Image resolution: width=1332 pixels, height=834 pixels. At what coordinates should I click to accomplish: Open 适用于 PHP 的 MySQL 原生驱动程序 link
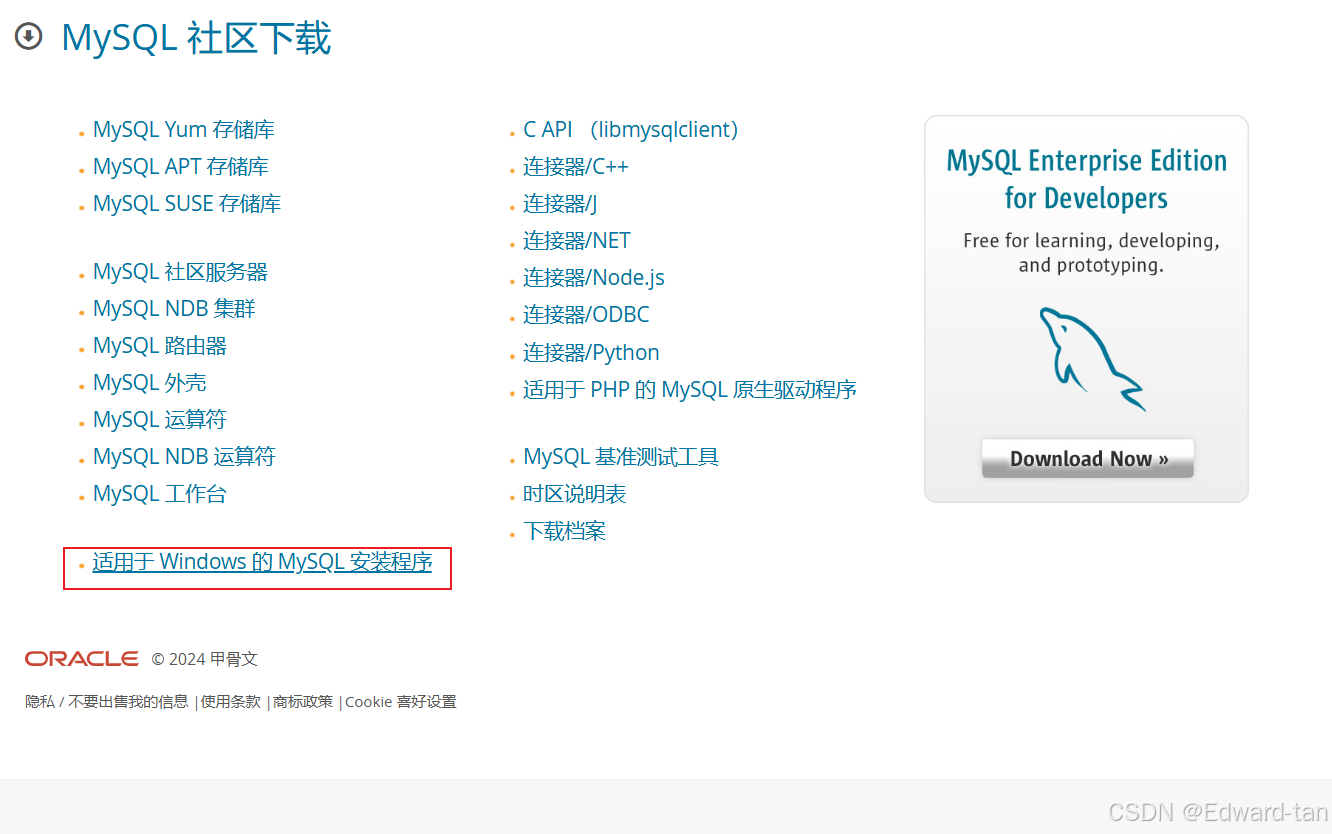tap(690, 390)
